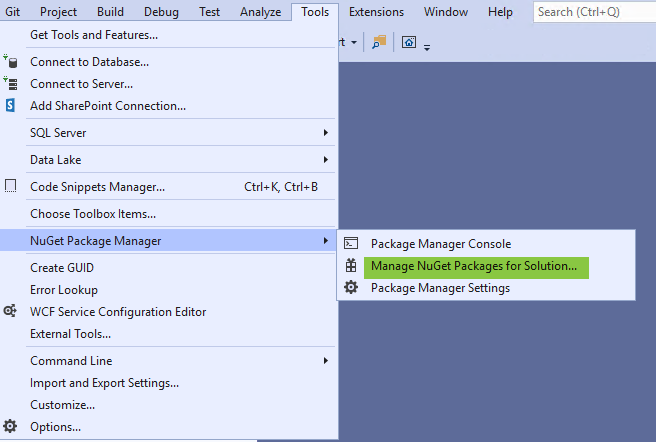Click the Manage NuGet Packages gift icon
656x442 pixels.
(x=351, y=265)
